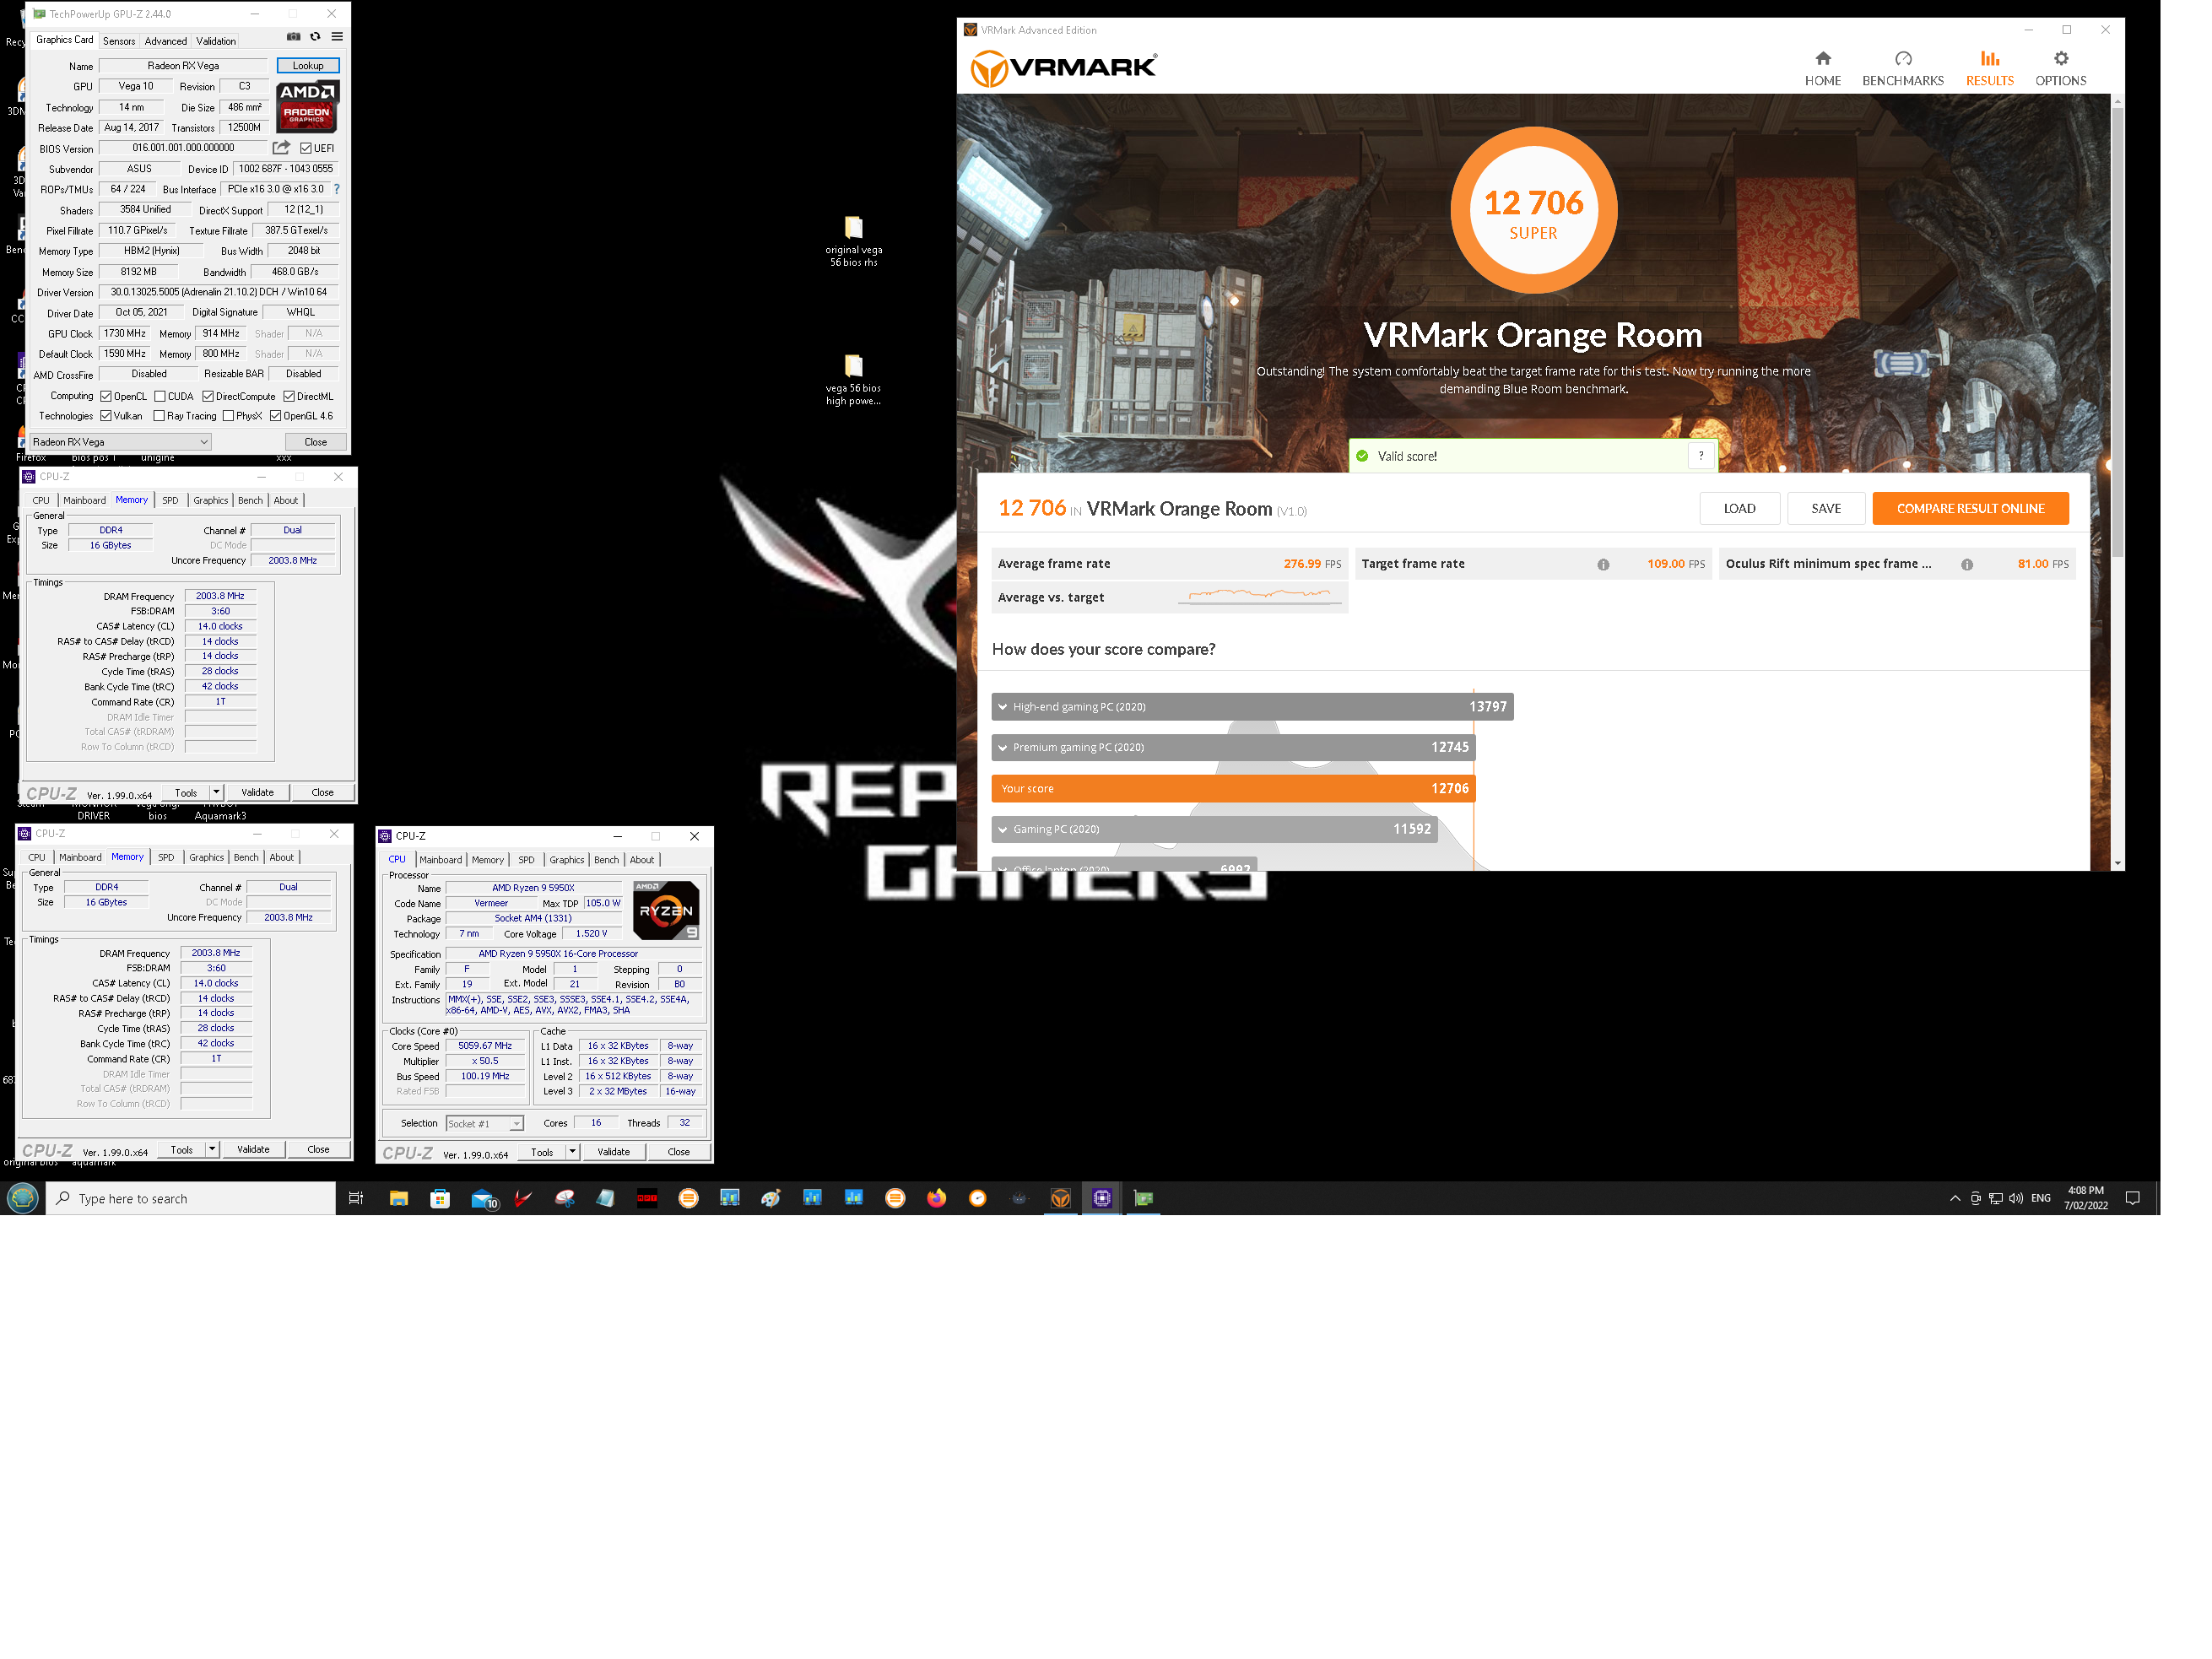Viewport: 2212px width, 1659px height.
Task: Toggle the DirectCompute checkbox
Action: tap(208, 397)
